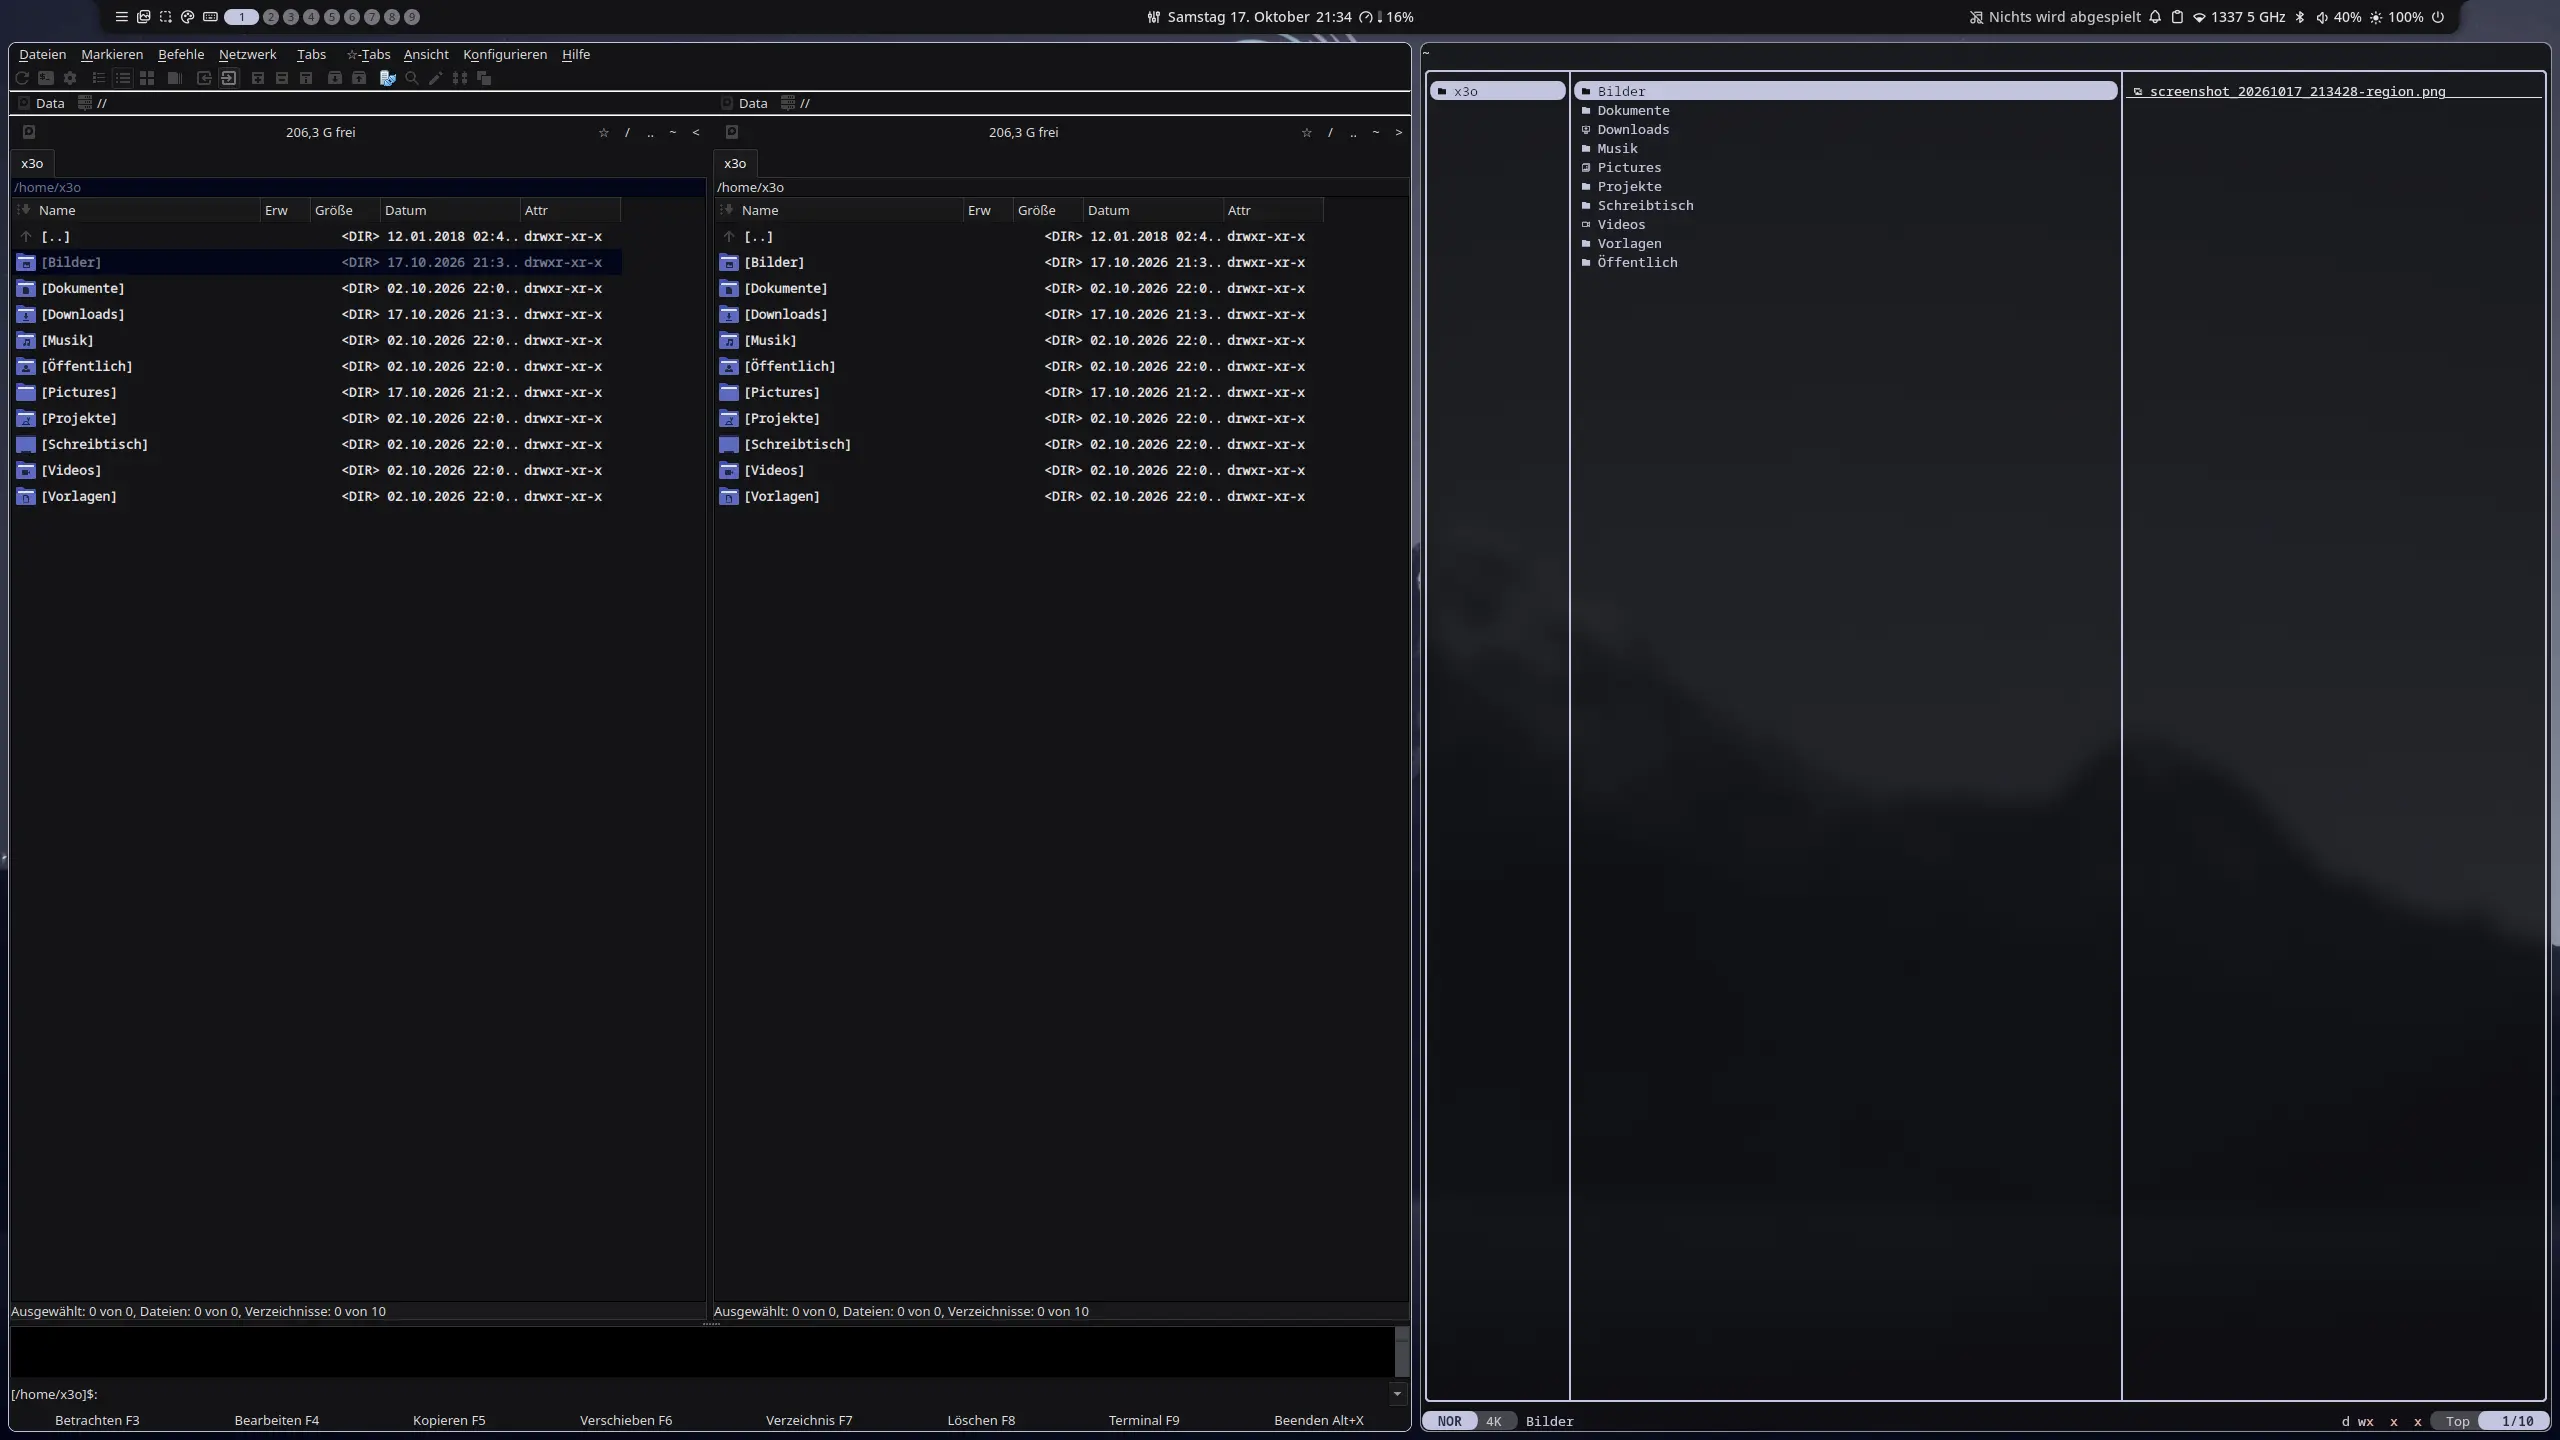The image size is (2560, 1440).
Task: Open terminal via the toolbar shell icon
Action: pos(46,78)
